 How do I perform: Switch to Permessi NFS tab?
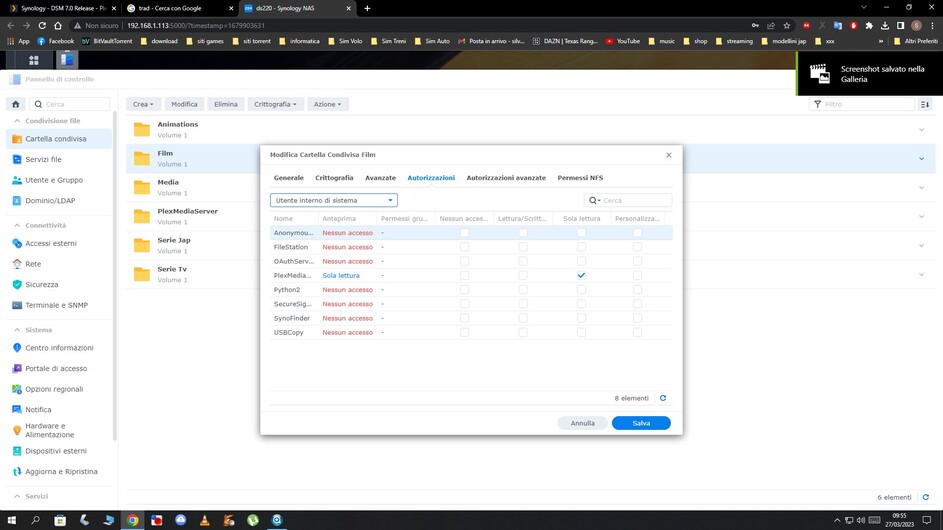point(580,178)
